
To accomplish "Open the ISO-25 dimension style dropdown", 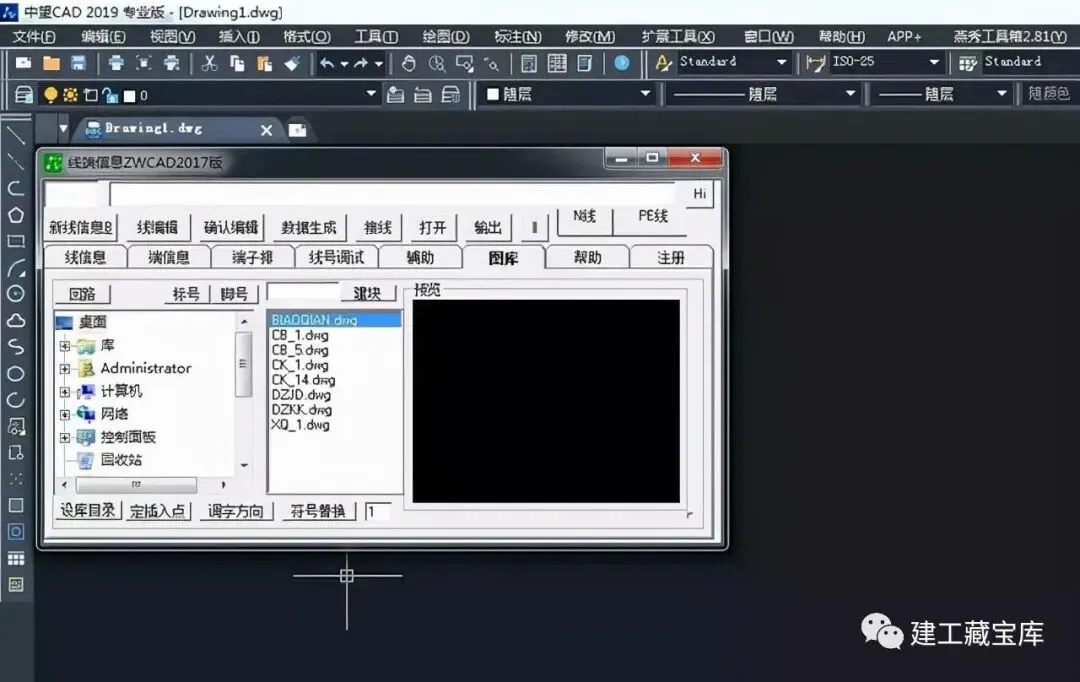I will [x=934, y=62].
